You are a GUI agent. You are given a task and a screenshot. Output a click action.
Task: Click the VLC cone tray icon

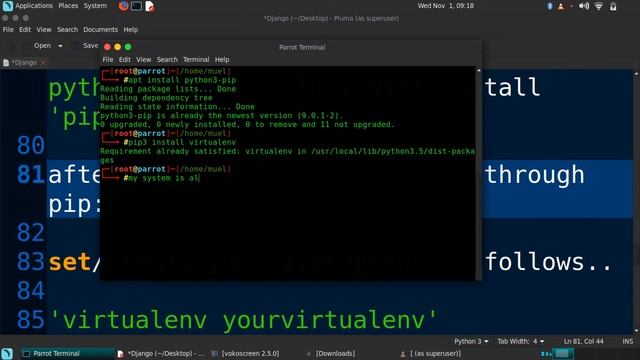coord(561,6)
